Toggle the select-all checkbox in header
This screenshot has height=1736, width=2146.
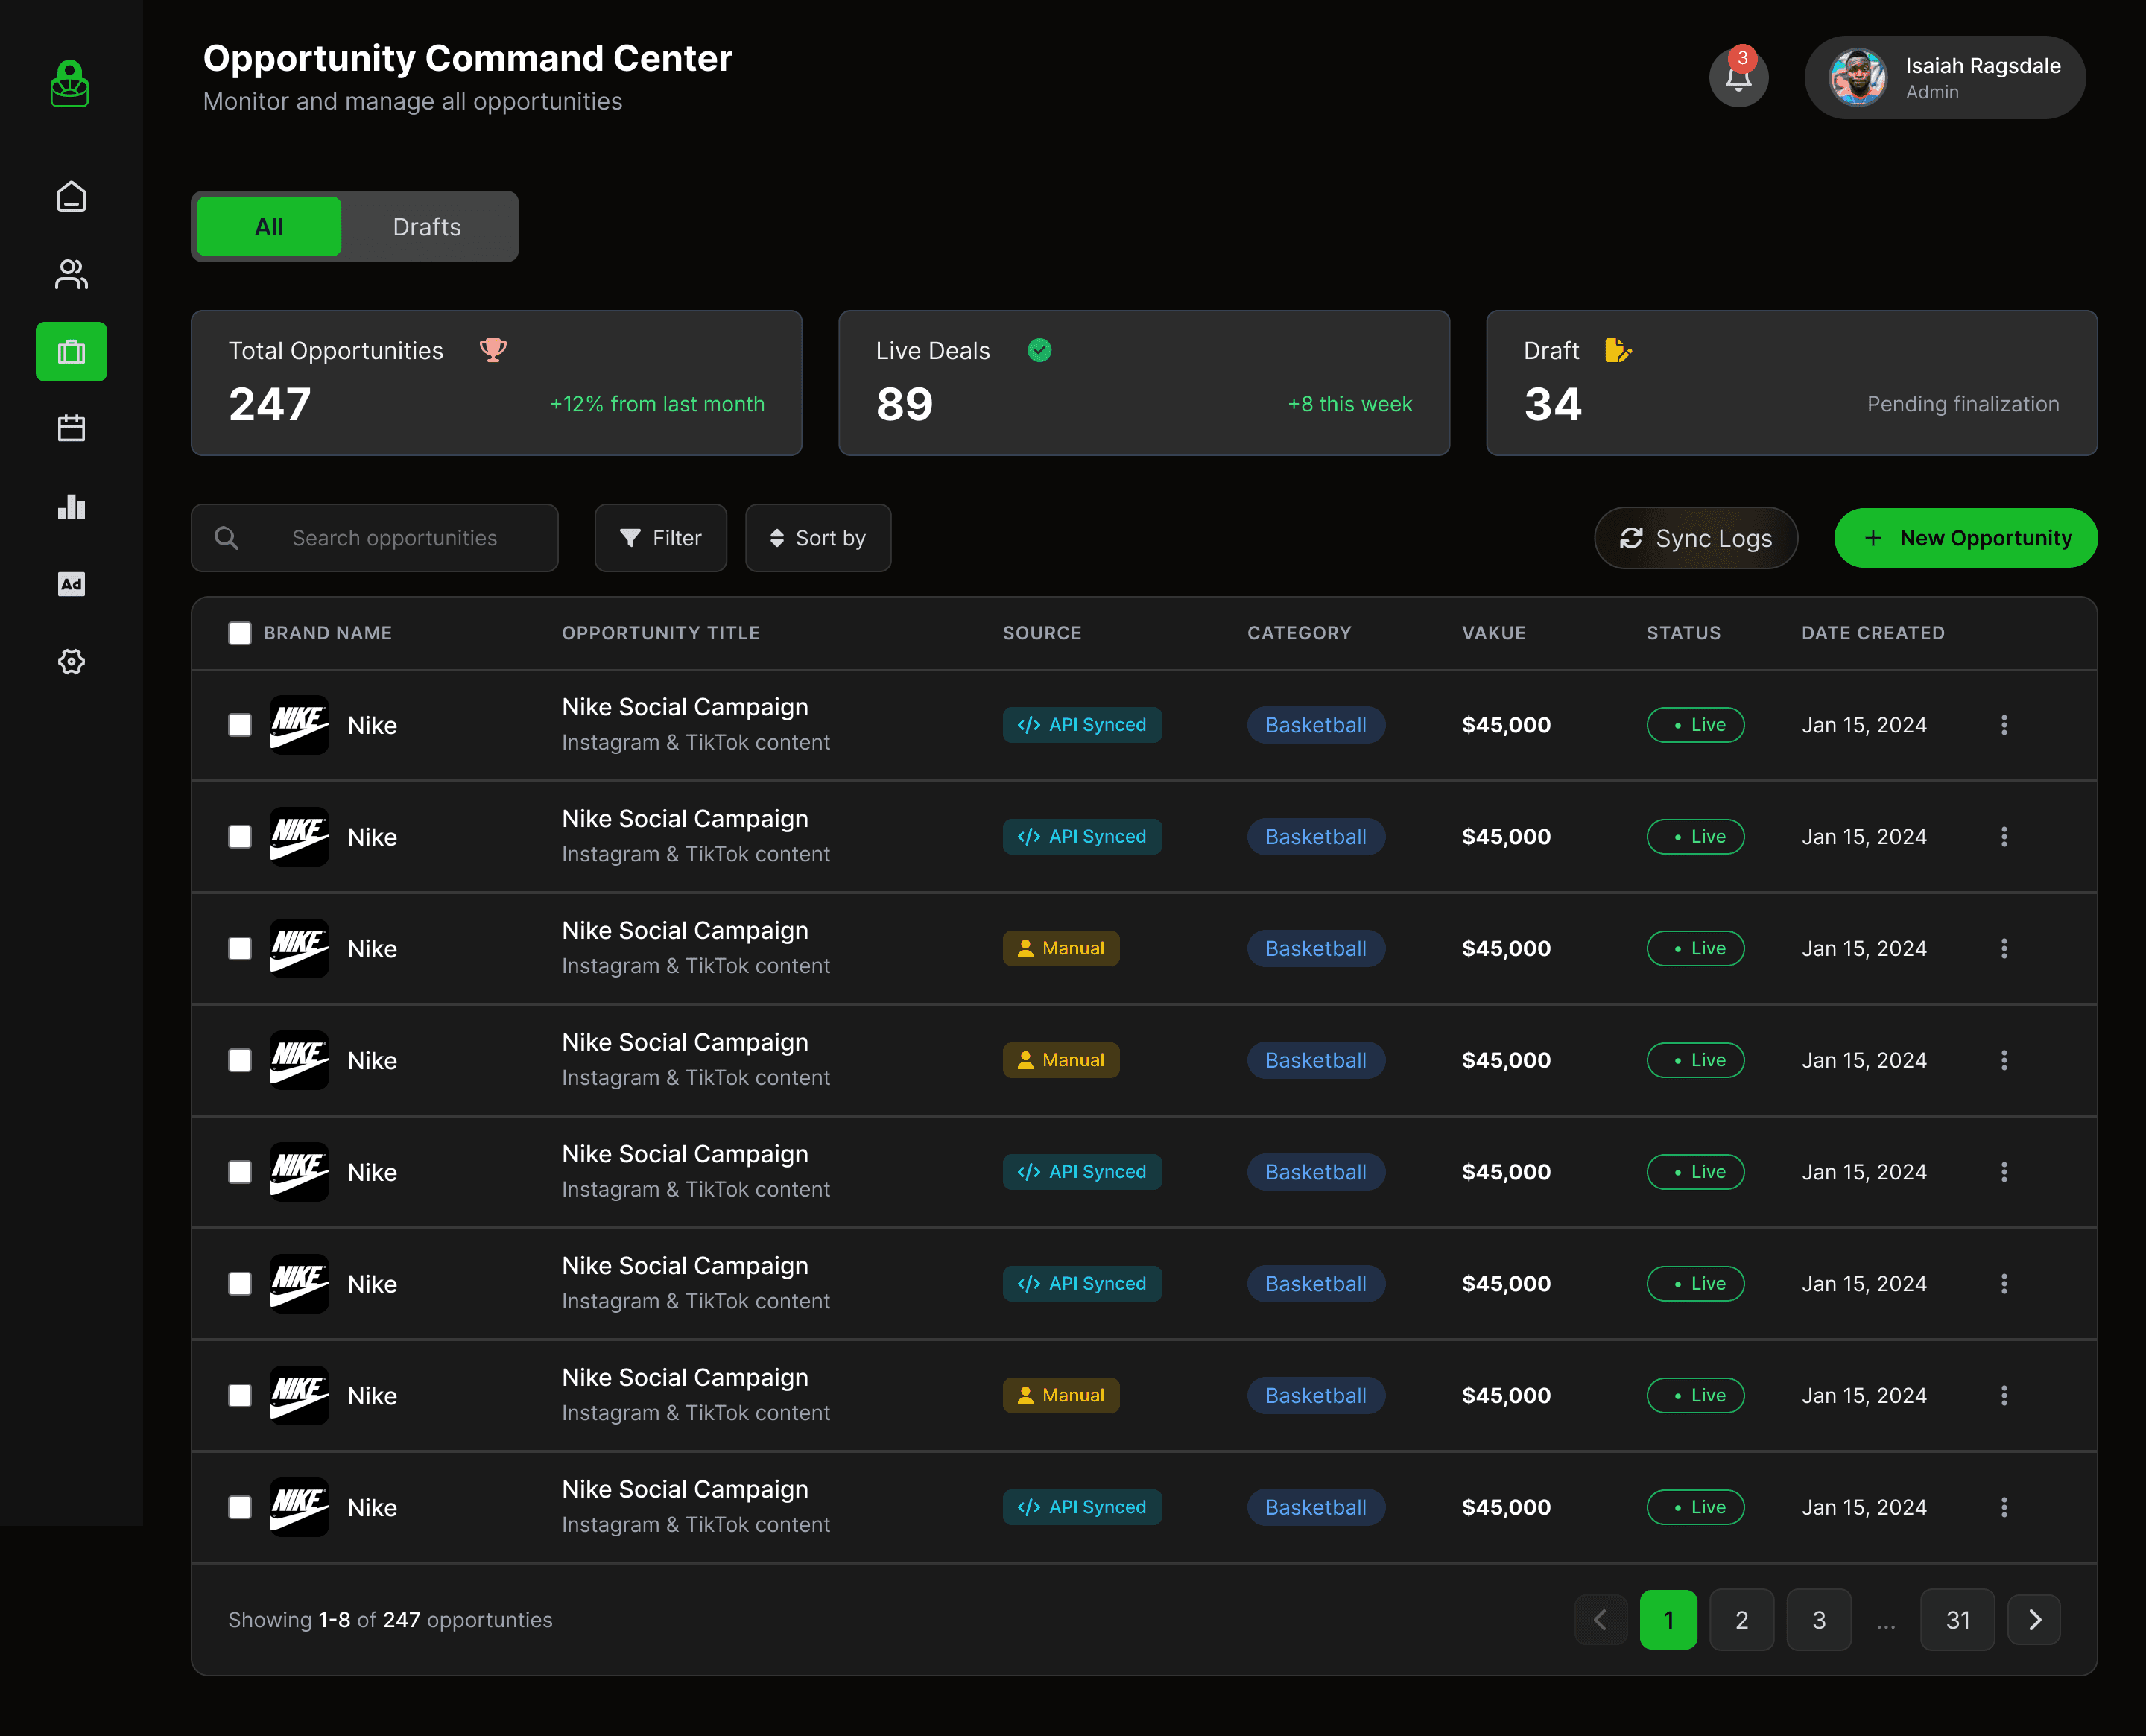[x=240, y=633]
